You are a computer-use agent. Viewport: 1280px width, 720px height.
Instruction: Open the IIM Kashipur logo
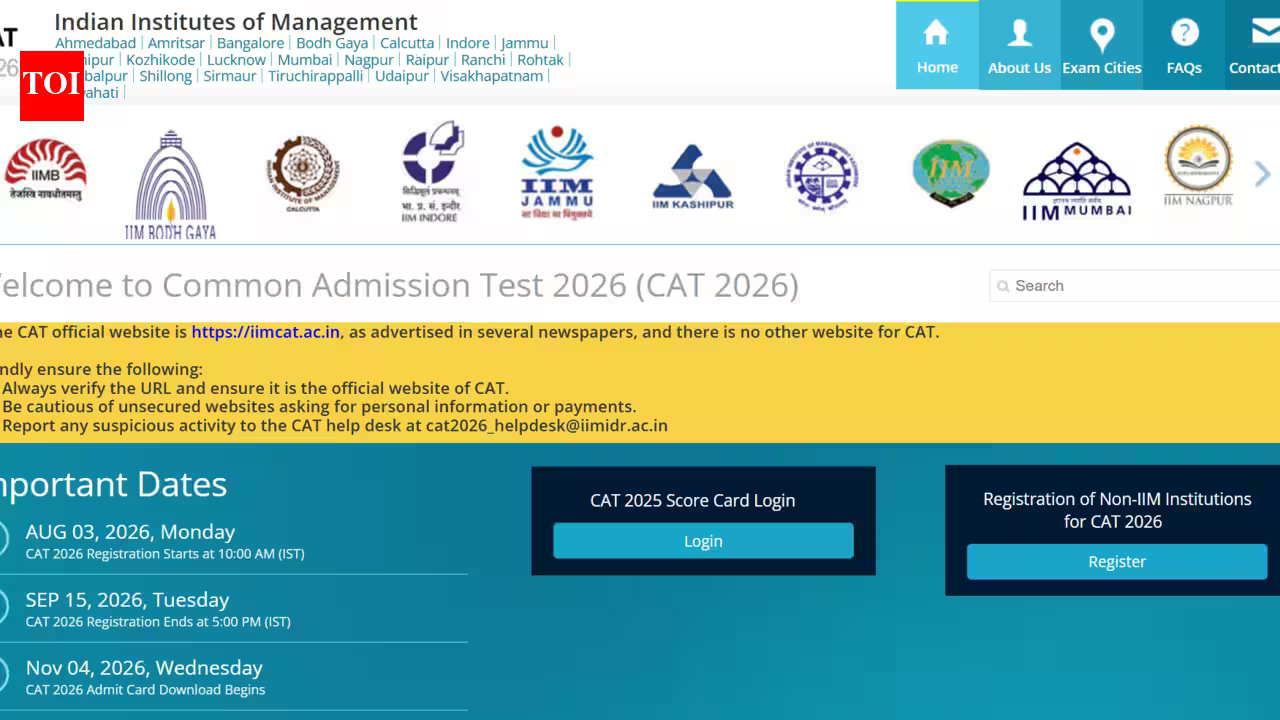692,177
